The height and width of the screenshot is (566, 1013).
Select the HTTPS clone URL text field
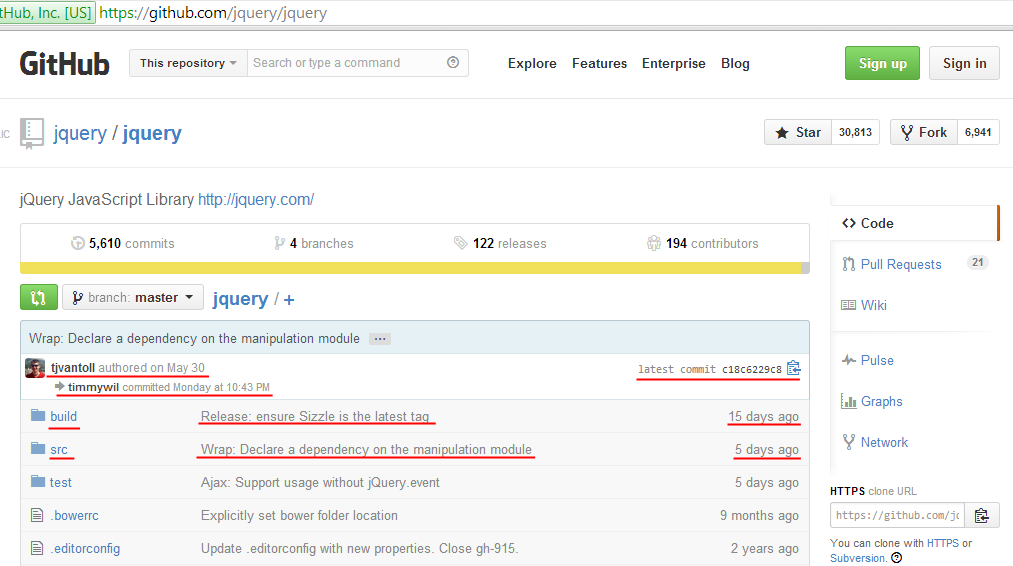(x=897, y=515)
